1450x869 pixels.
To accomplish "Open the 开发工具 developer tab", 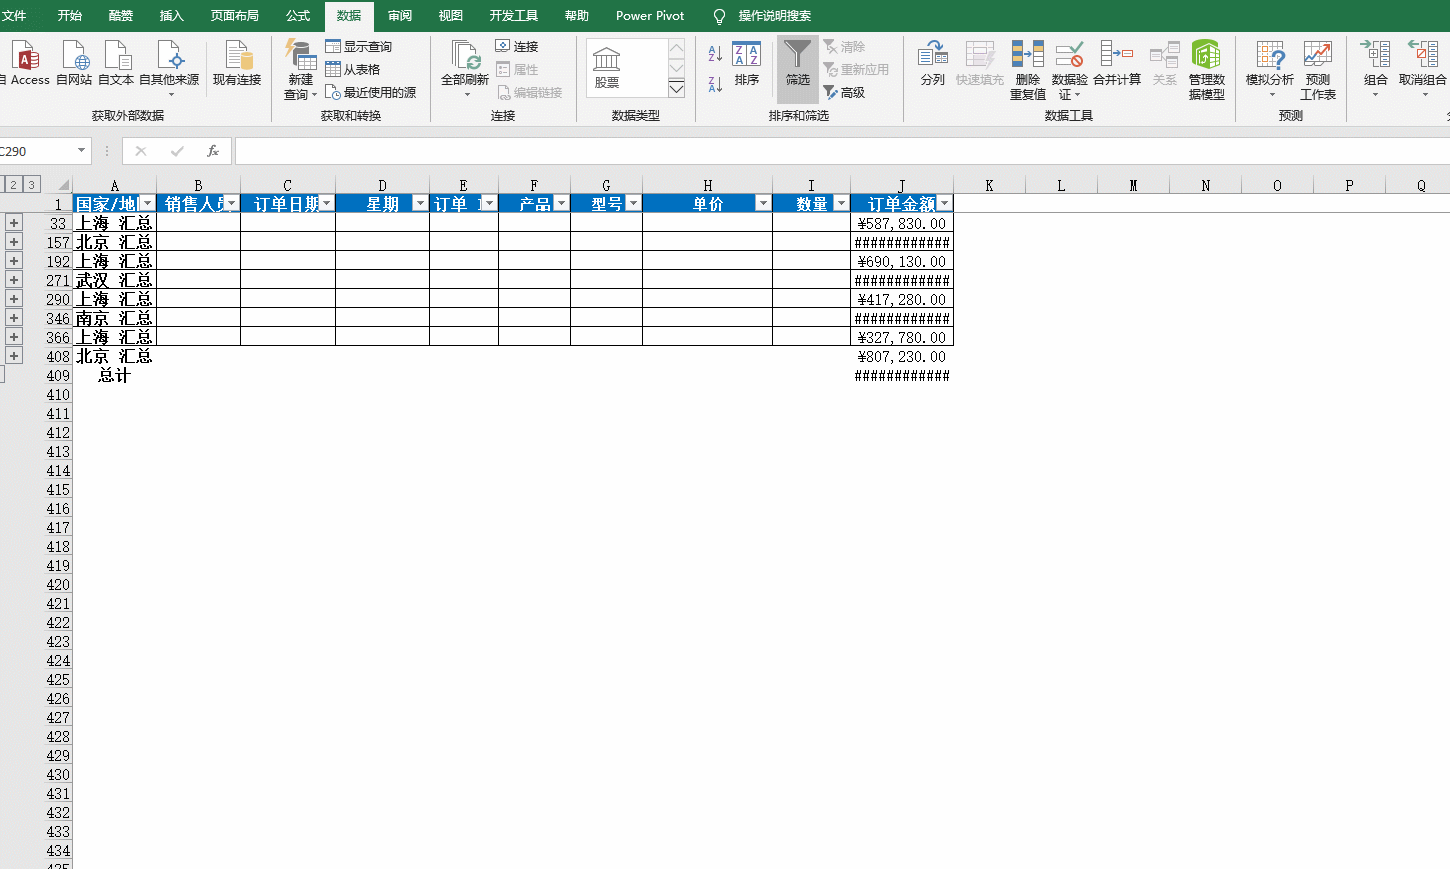I will pos(514,16).
